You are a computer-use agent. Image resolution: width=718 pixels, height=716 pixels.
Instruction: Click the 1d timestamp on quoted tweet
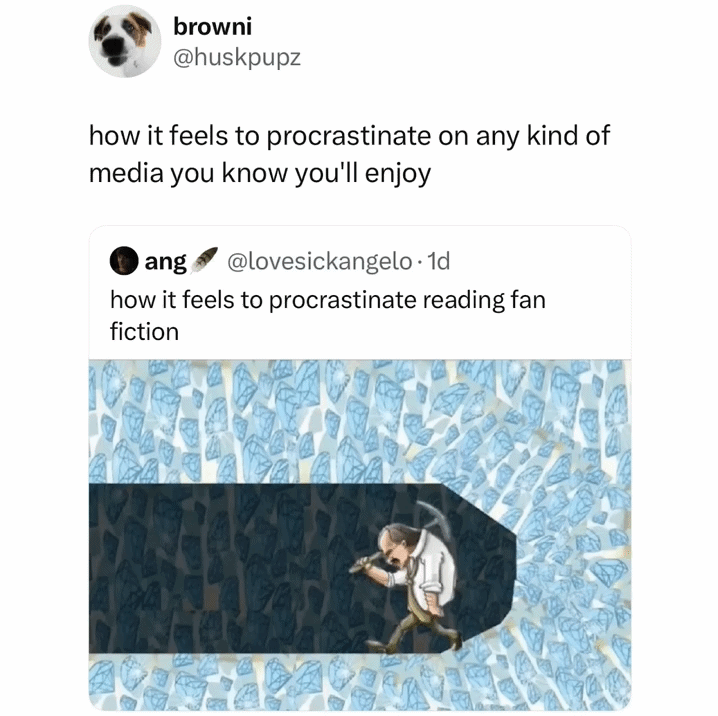pyautogui.click(x=438, y=261)
